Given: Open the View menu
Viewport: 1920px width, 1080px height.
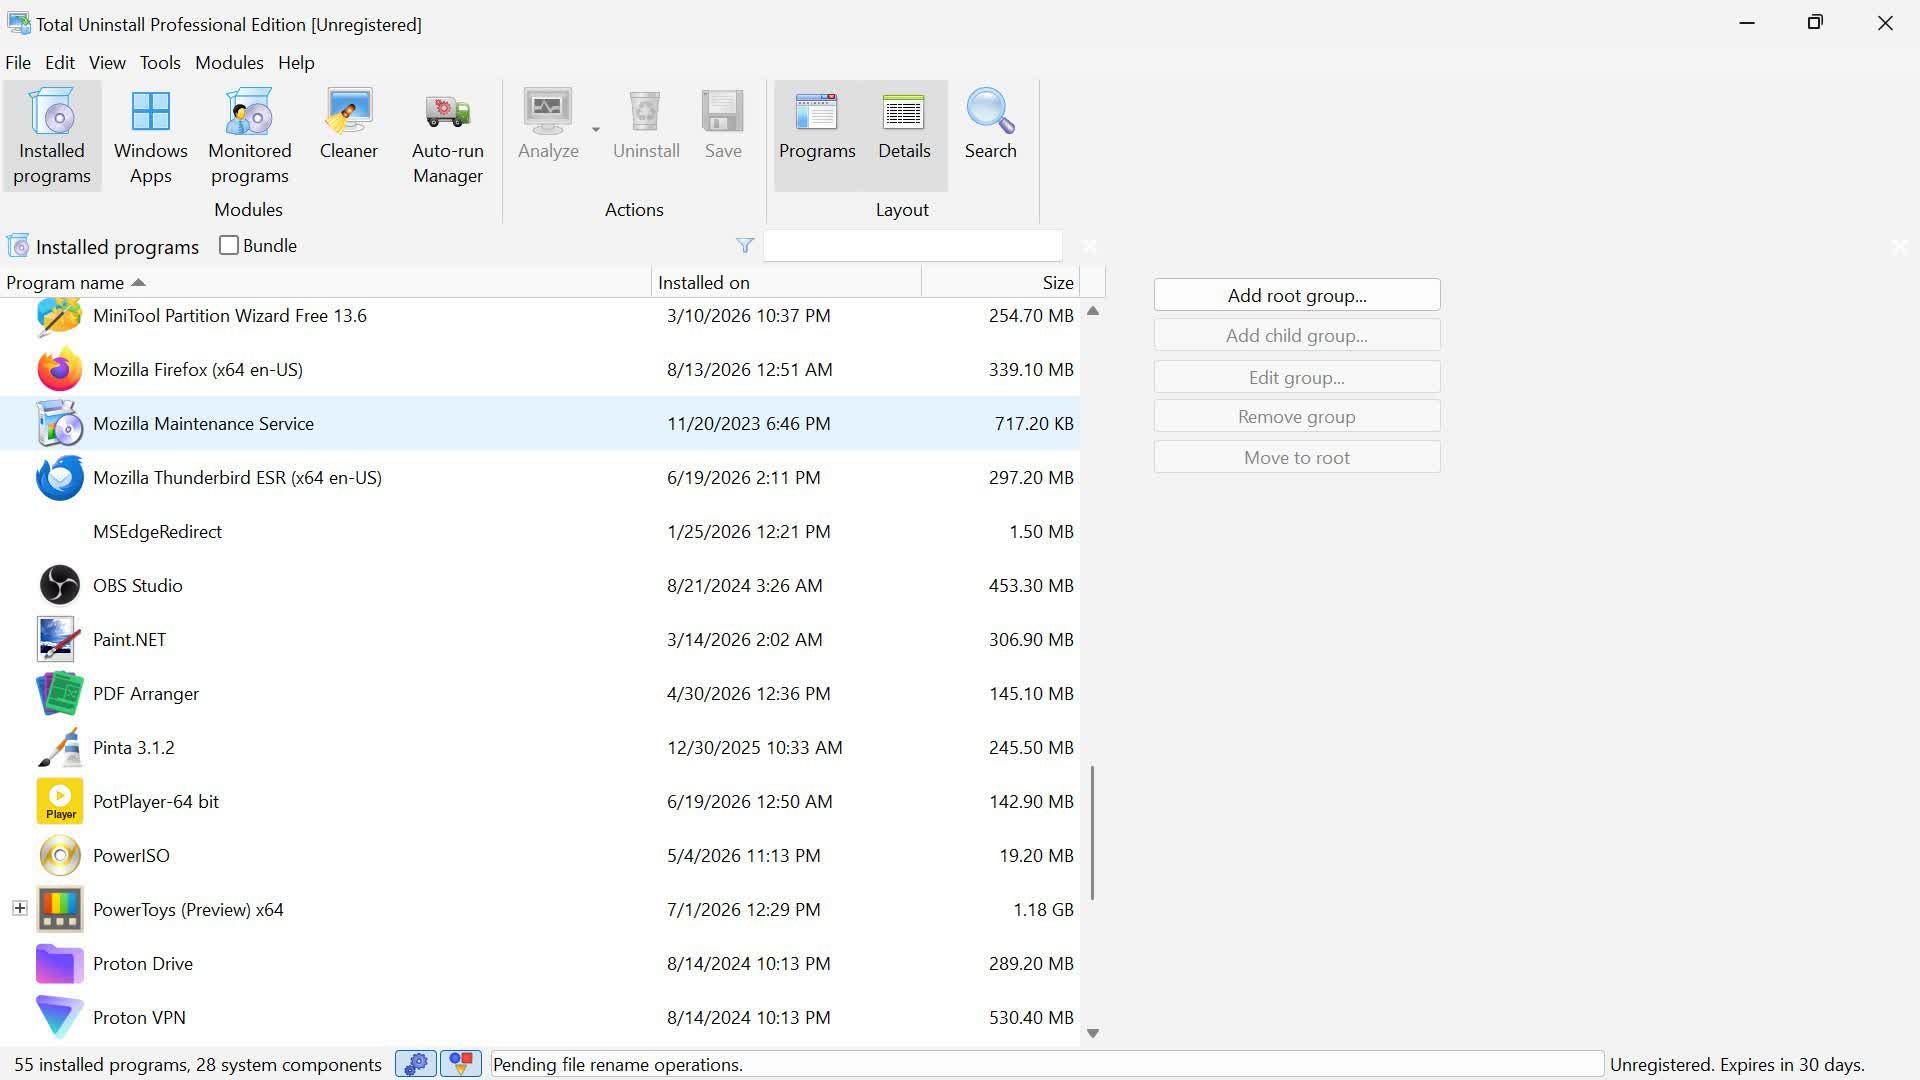Looking at the screenshot, I should (x=107, y=63).
